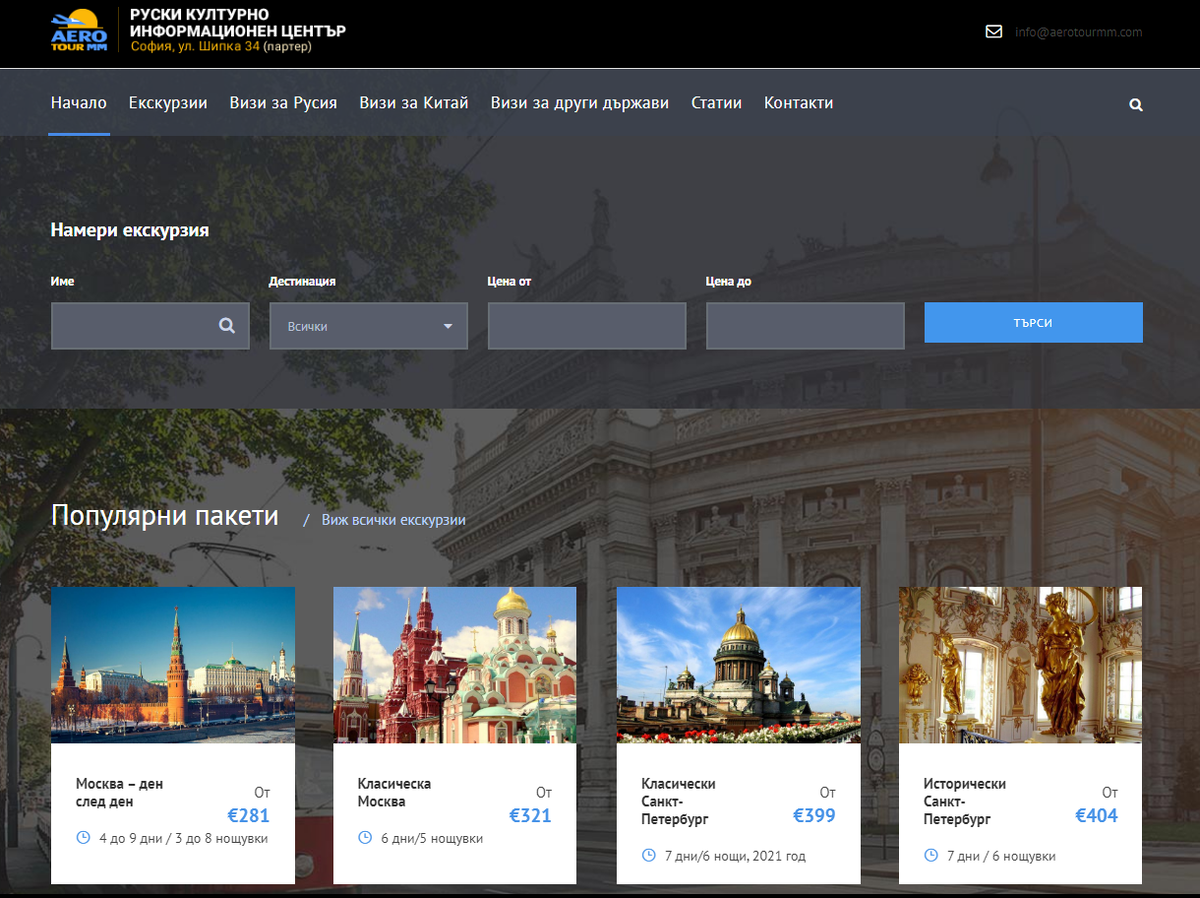The width and height of the screenshot is (1200, 898).
Task: Click the St. Isaac's Cathedral photo thumbnail
Action: 738,665
